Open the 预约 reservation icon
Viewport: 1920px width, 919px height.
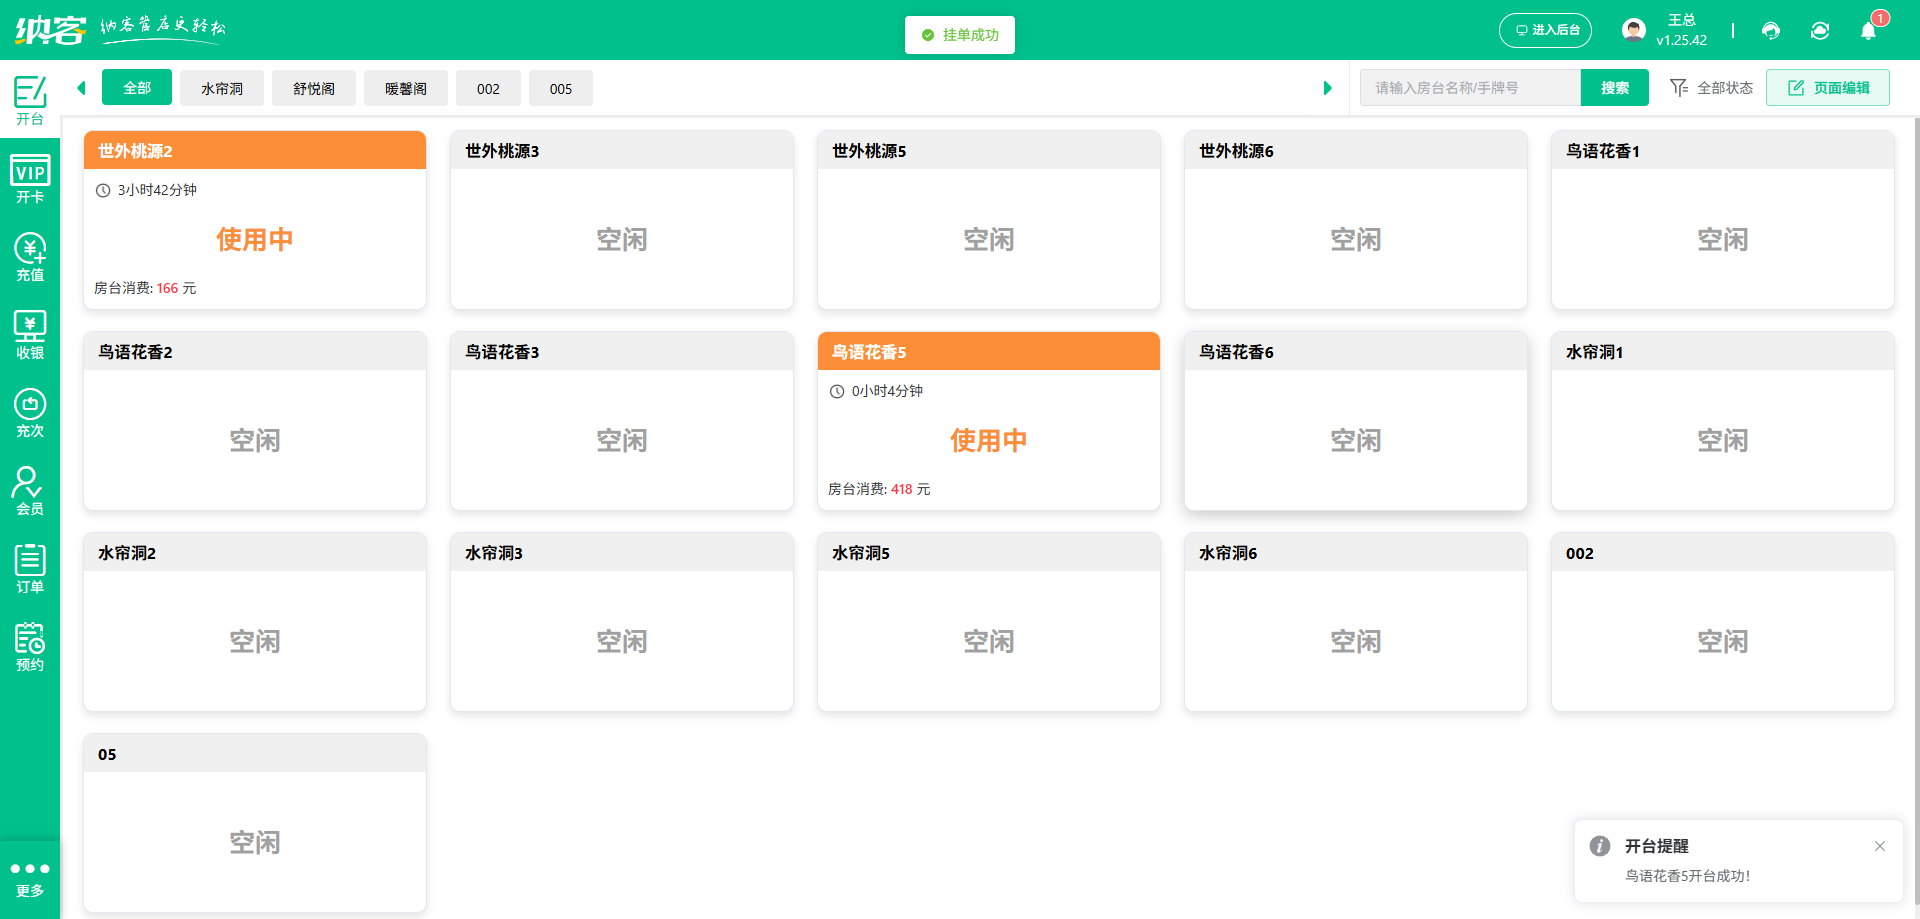click(30, 645)
